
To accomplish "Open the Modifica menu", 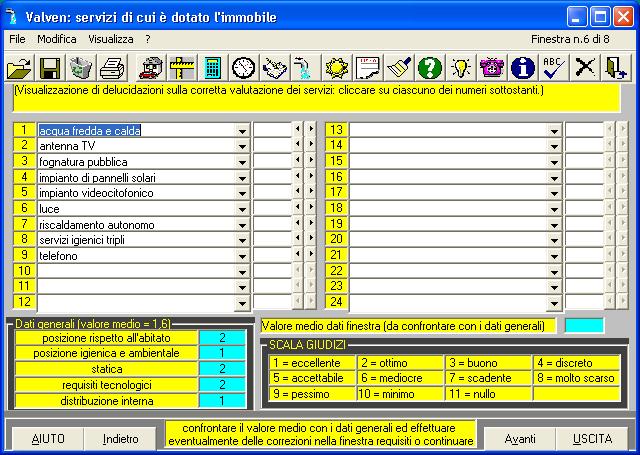I will [x=56, y=39].
